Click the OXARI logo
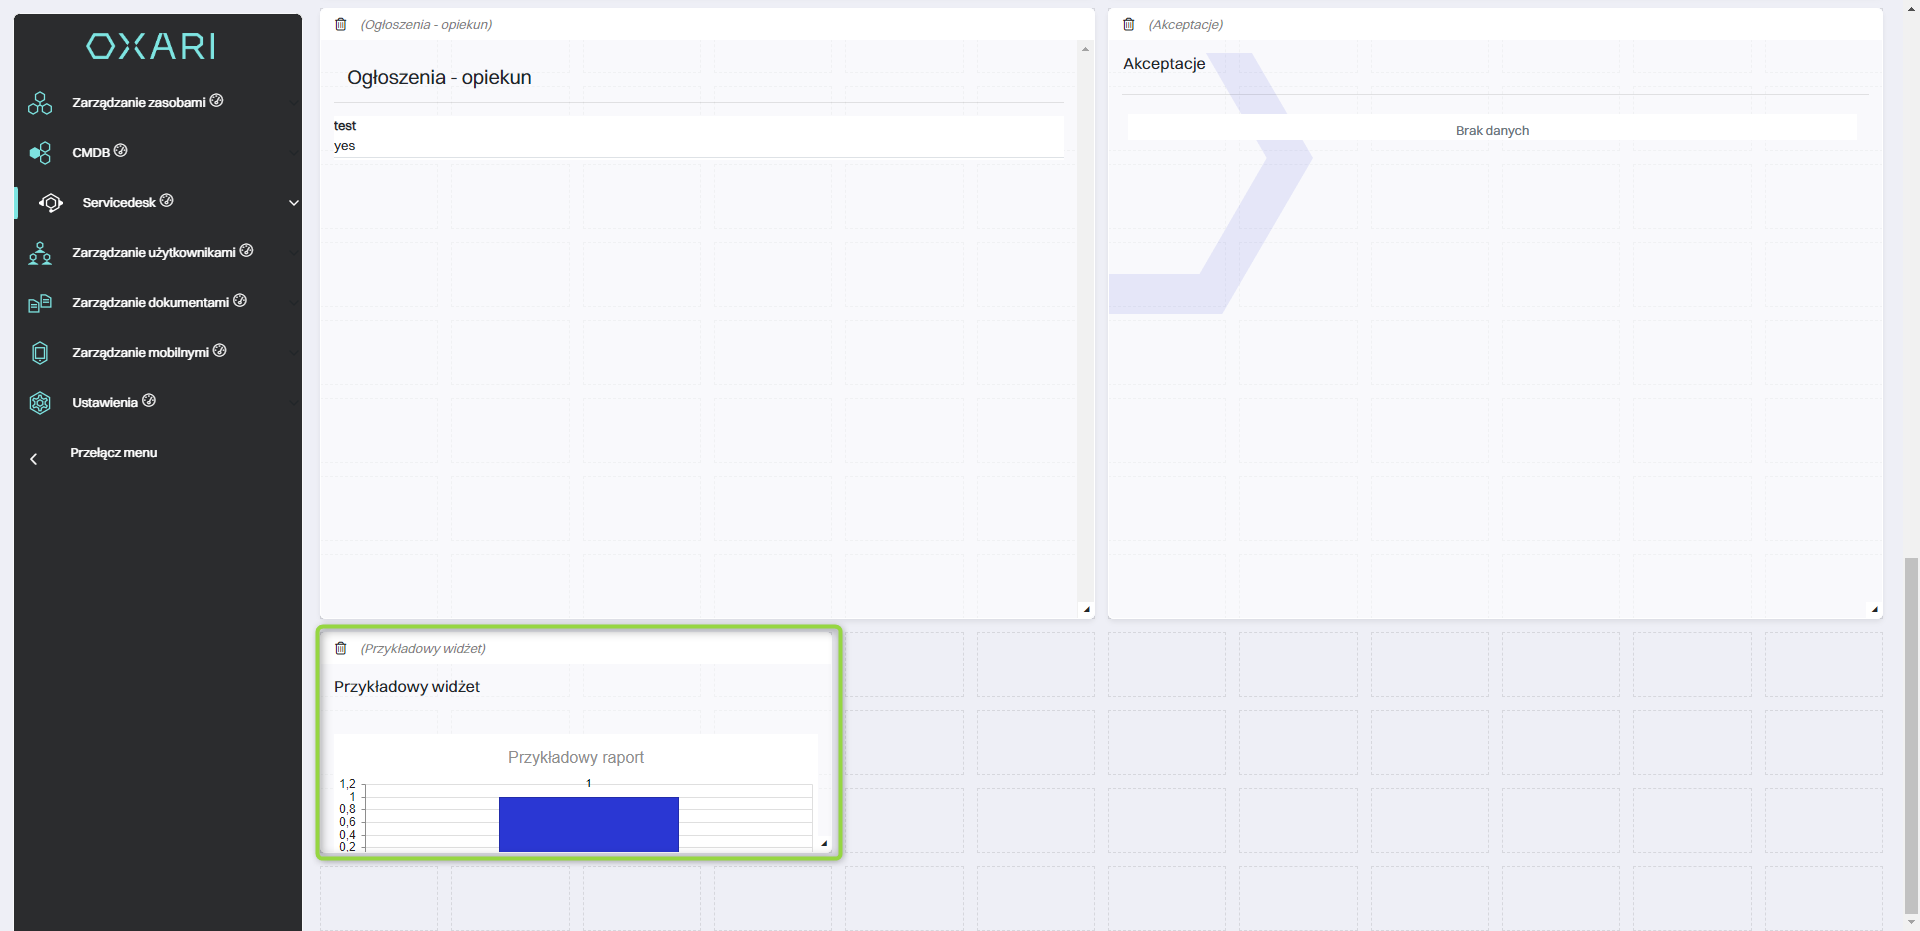The height and width of the screenshot is (931, 1920). pyautogui.click(x=151, y=46)
